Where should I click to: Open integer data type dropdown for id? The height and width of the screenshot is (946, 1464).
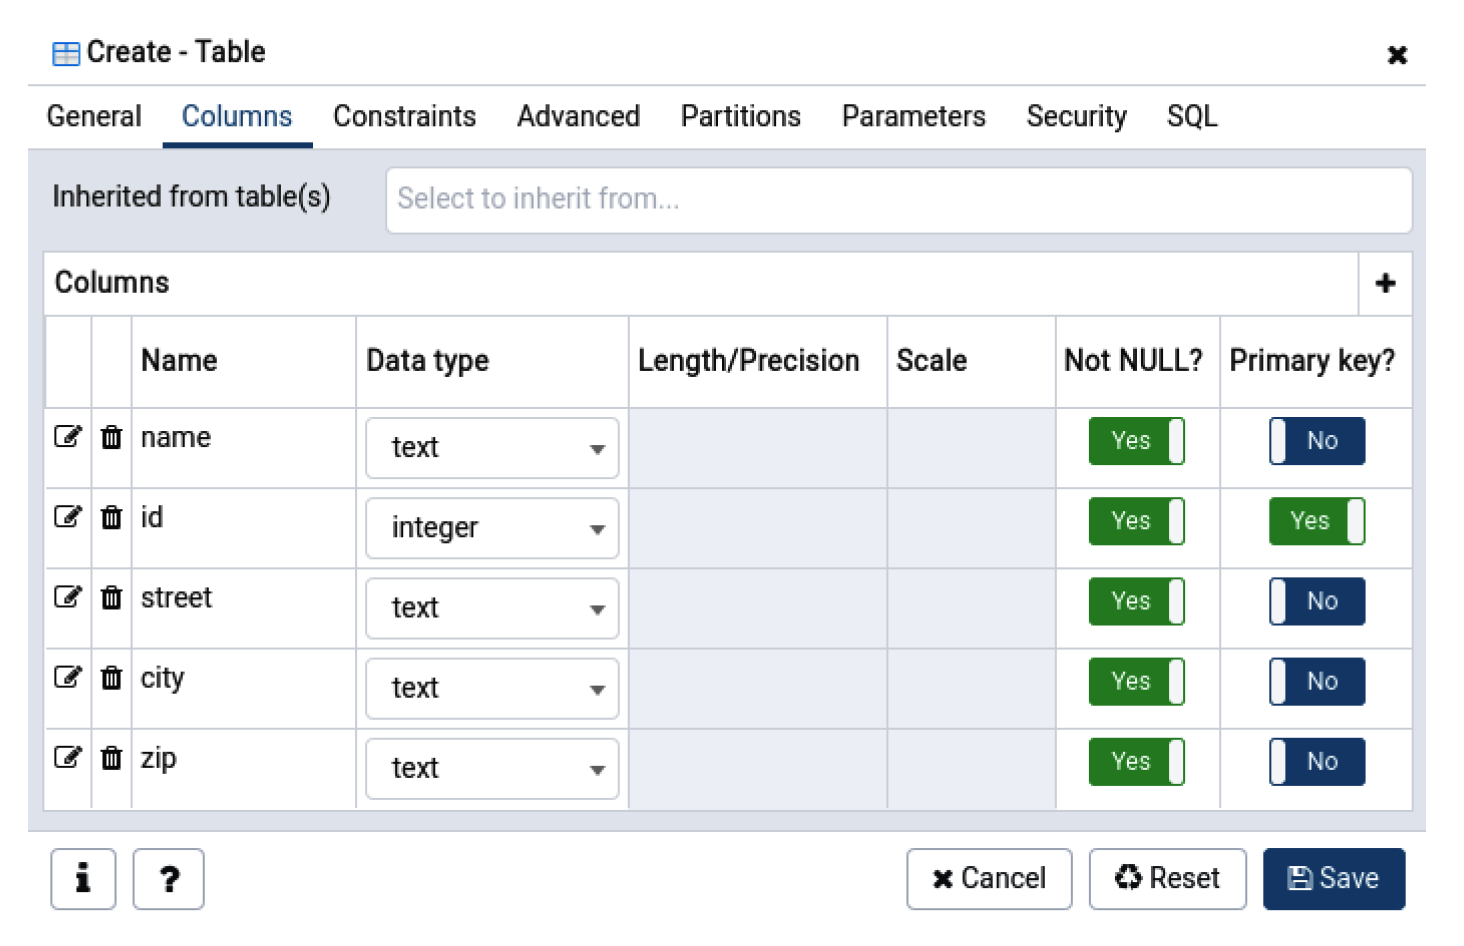[x=492, y=528]
